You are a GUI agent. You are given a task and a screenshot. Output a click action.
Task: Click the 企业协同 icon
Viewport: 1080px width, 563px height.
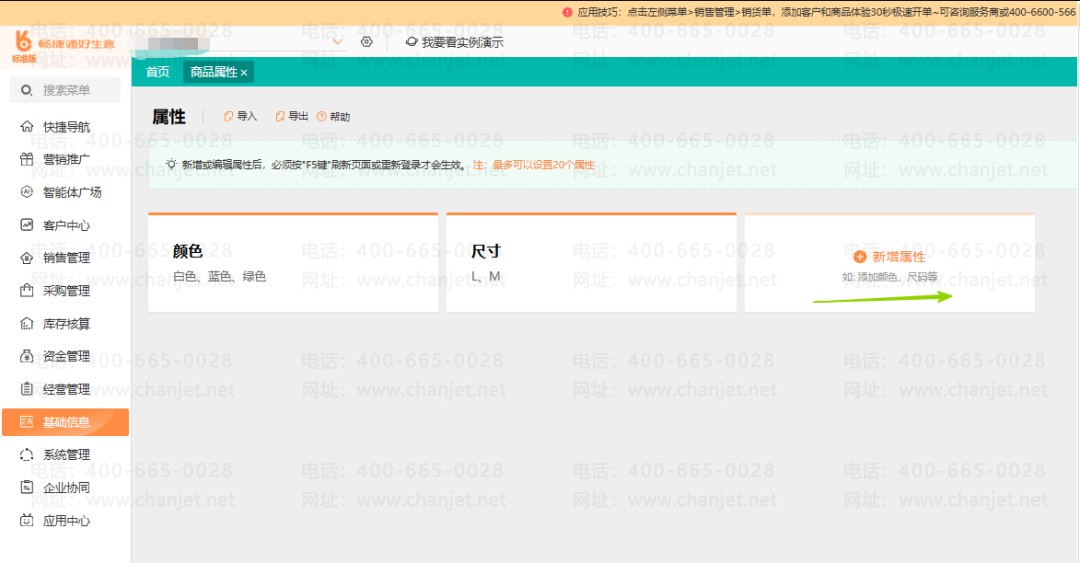[x=27, y=487]
